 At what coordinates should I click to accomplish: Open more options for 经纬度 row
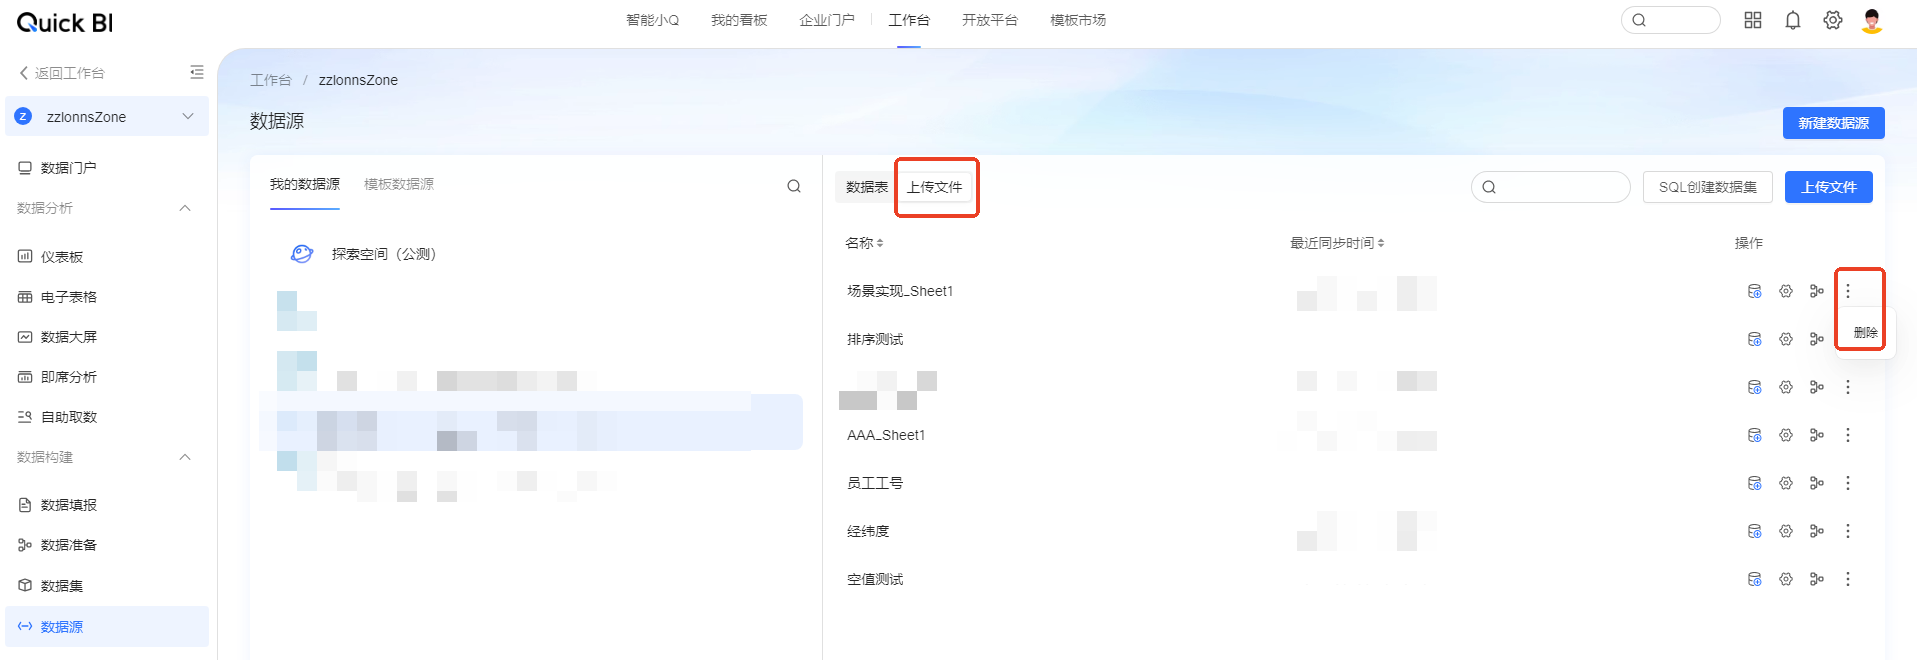1848,531
